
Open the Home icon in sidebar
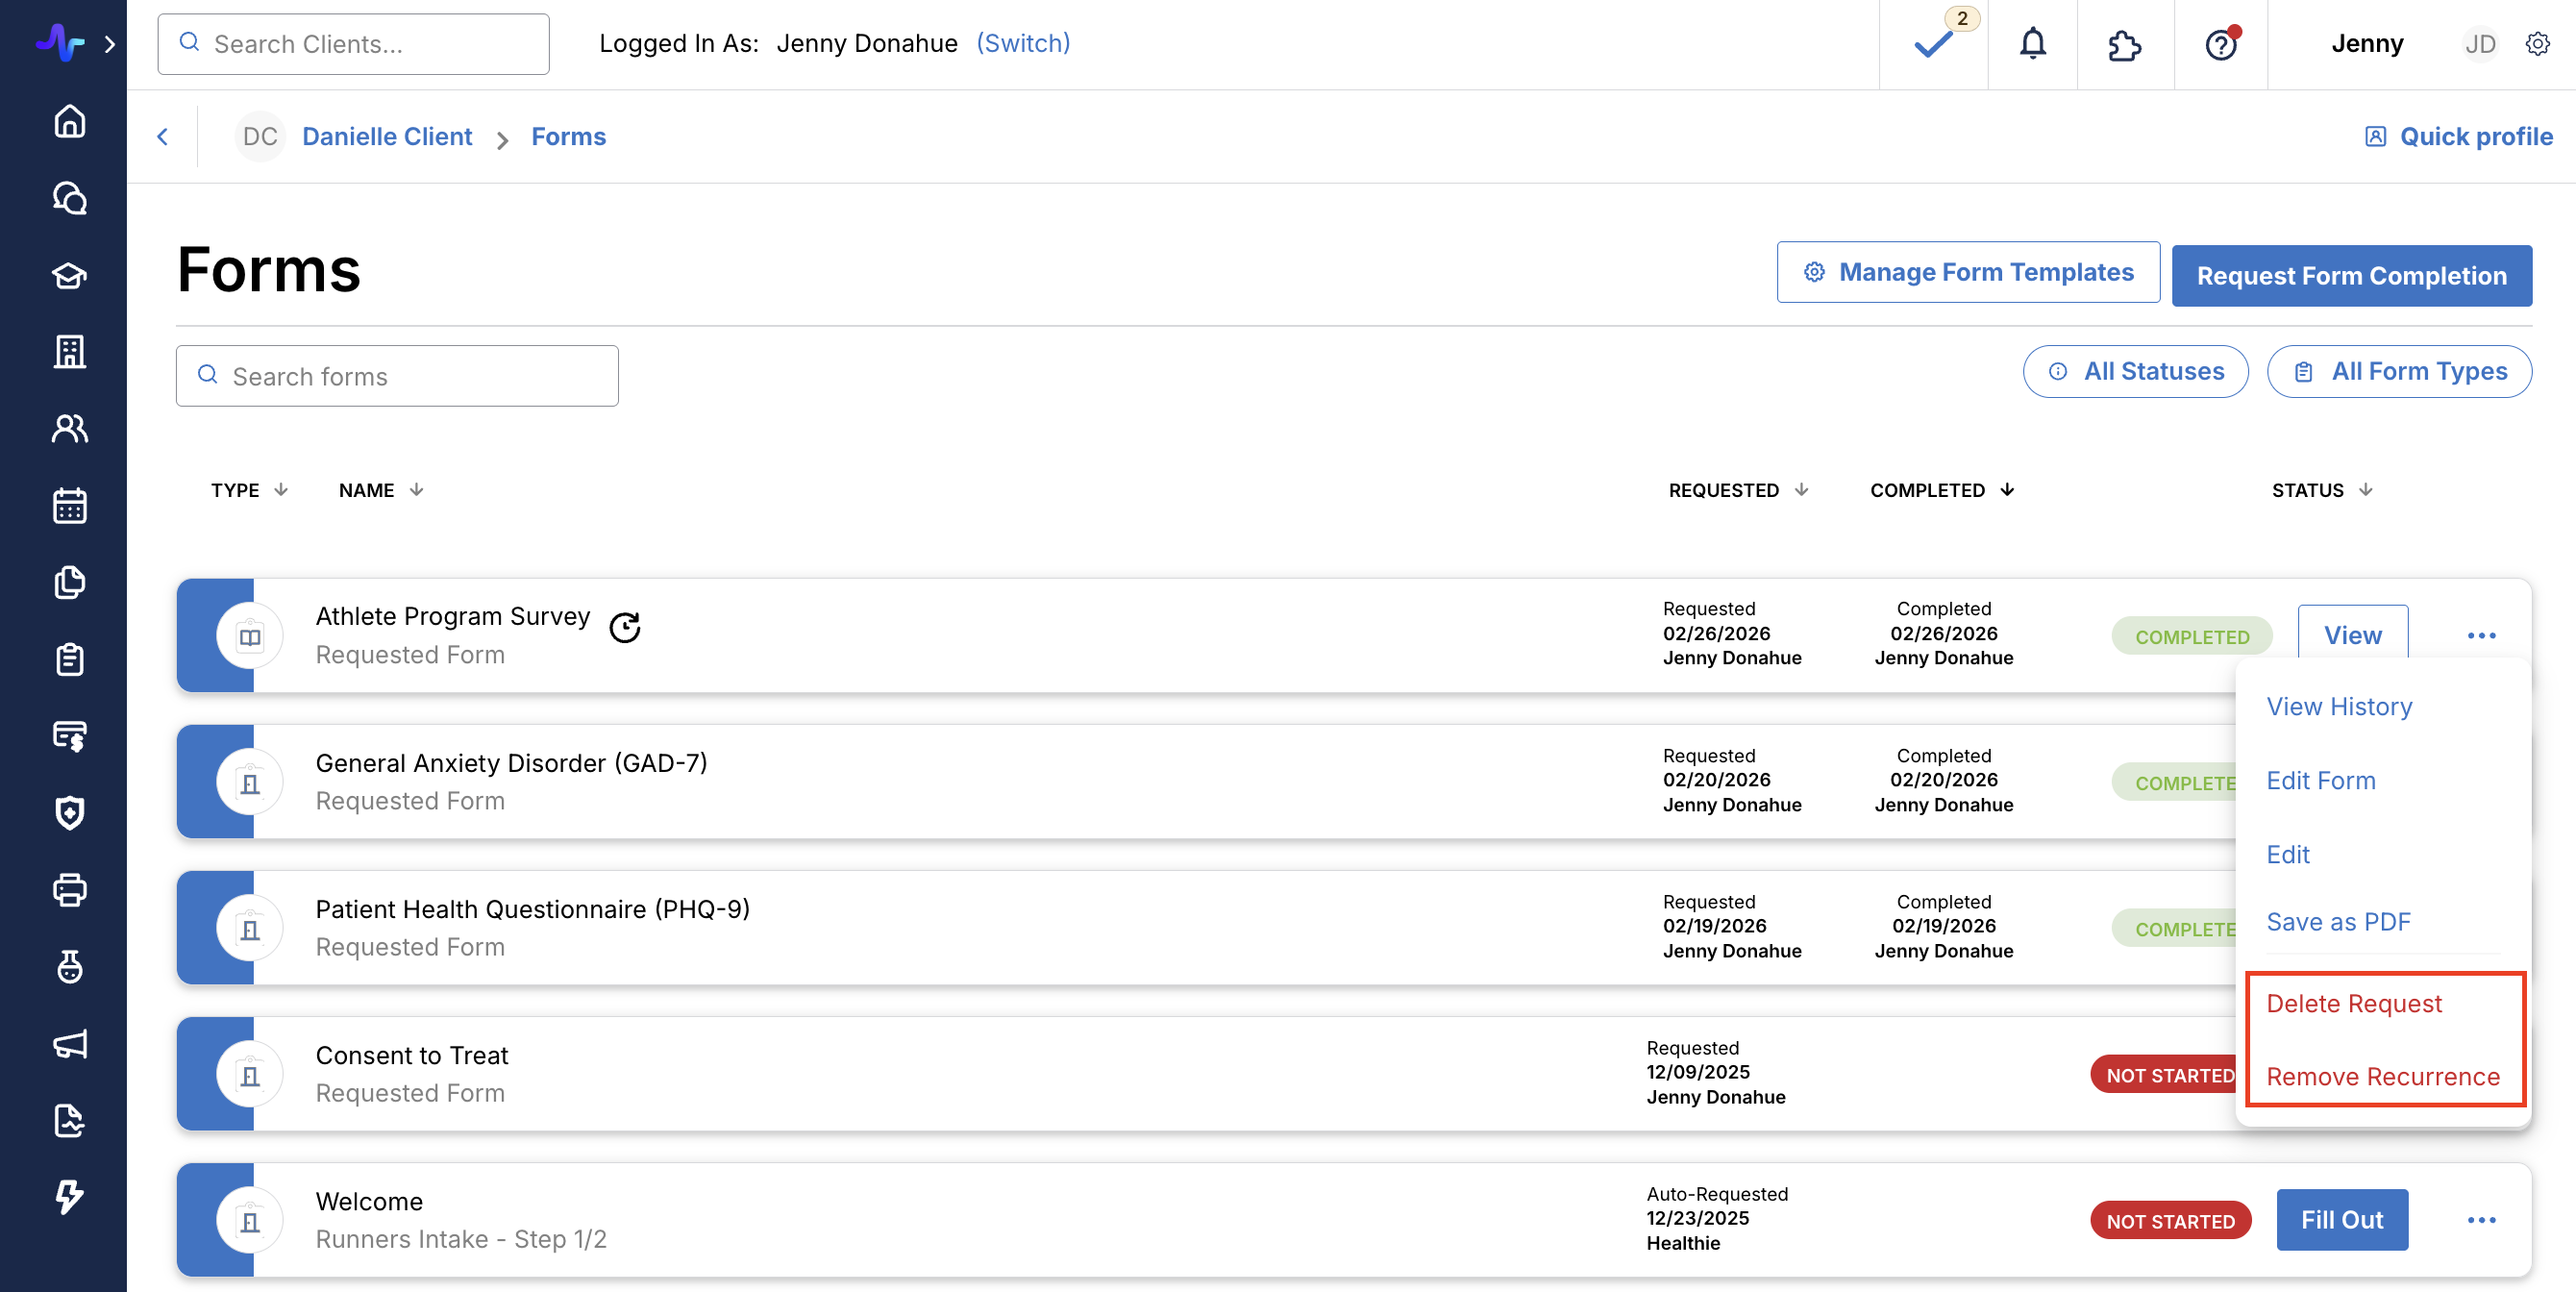pyautogui.click(x=69, y=121)
